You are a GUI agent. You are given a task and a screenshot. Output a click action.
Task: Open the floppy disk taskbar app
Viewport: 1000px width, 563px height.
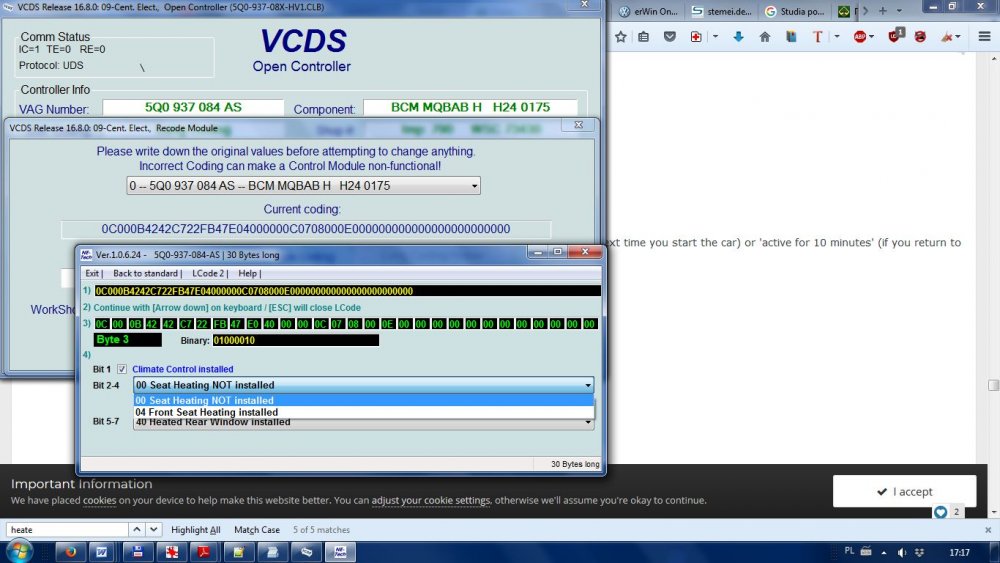coord(137,552)
